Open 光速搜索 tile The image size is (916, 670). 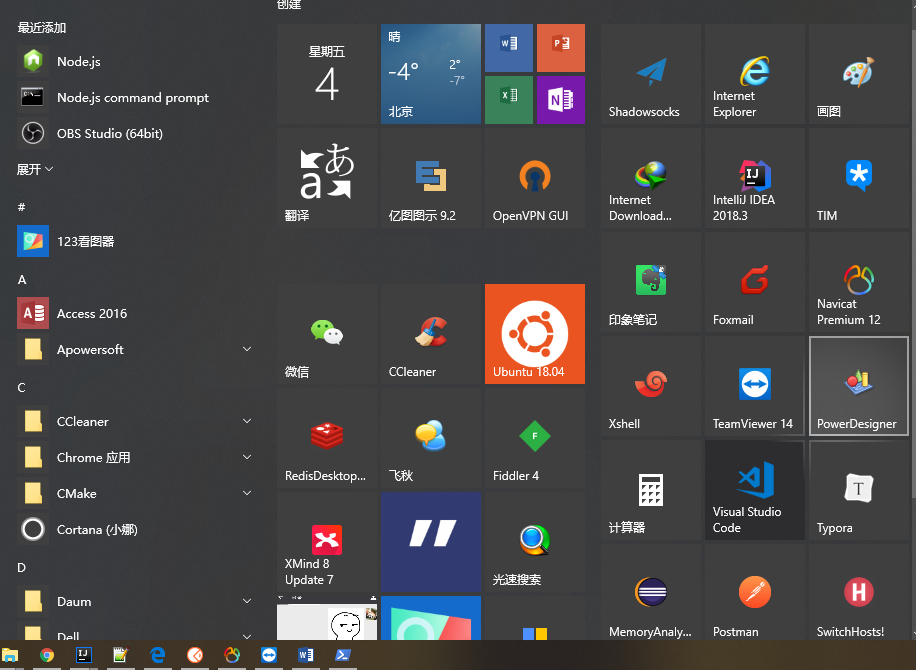tap(535, 542)
